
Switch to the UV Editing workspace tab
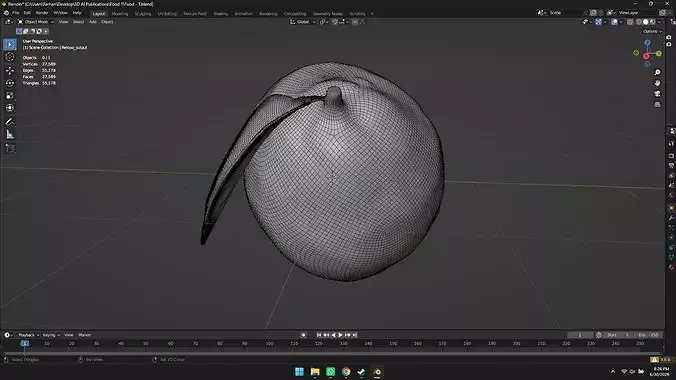pyautogui.click(x=167, y=14)
